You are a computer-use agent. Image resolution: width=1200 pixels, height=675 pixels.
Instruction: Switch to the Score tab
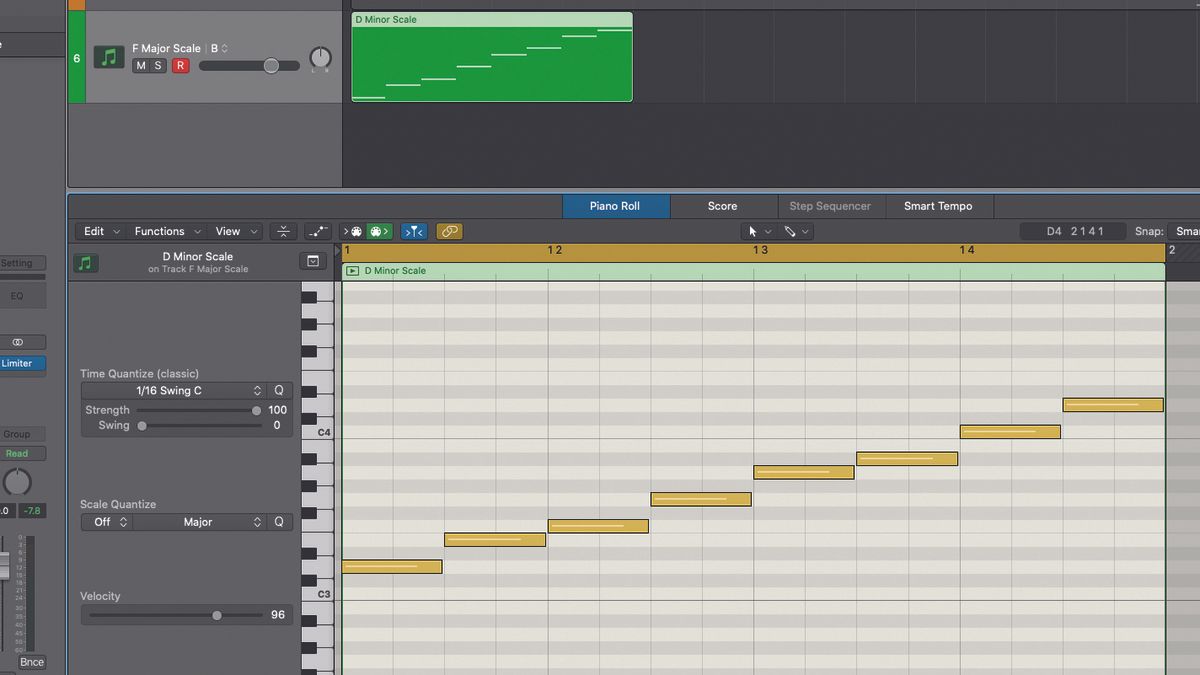(722, 206)
